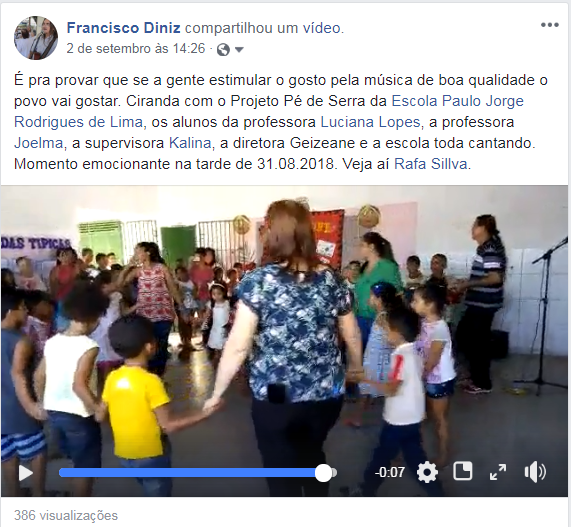Click the remaining time -0:07 display
The image size is (571, 532).
tap(390, 473)
